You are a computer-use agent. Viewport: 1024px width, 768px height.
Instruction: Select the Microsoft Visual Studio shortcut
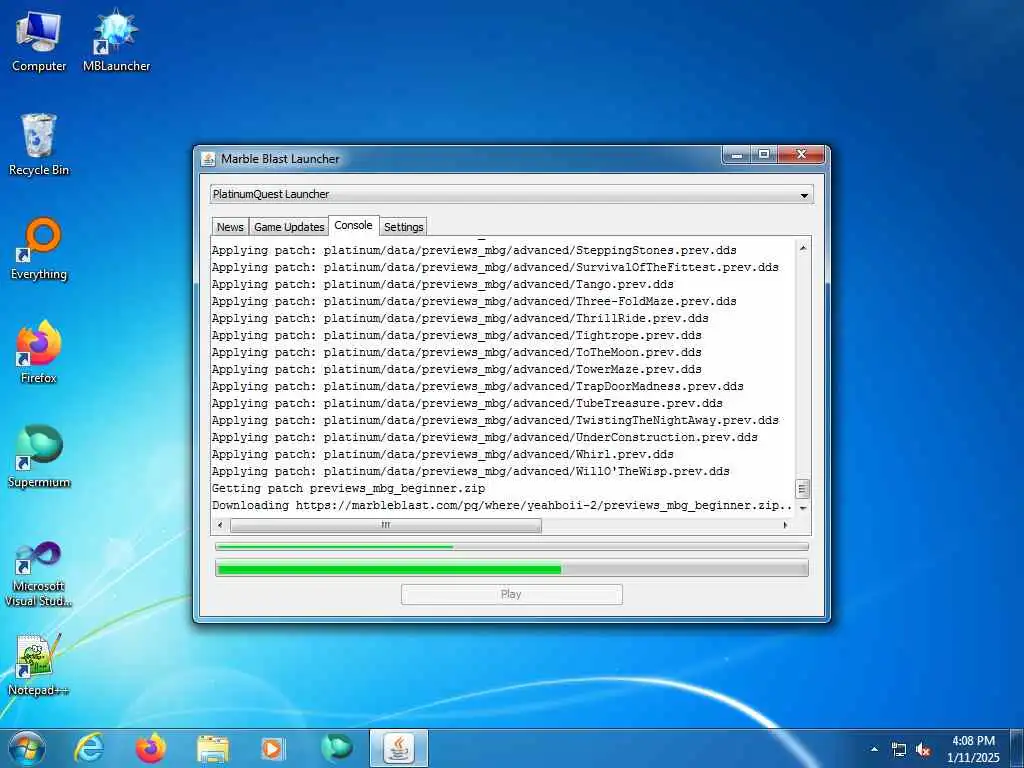(39, 575)
